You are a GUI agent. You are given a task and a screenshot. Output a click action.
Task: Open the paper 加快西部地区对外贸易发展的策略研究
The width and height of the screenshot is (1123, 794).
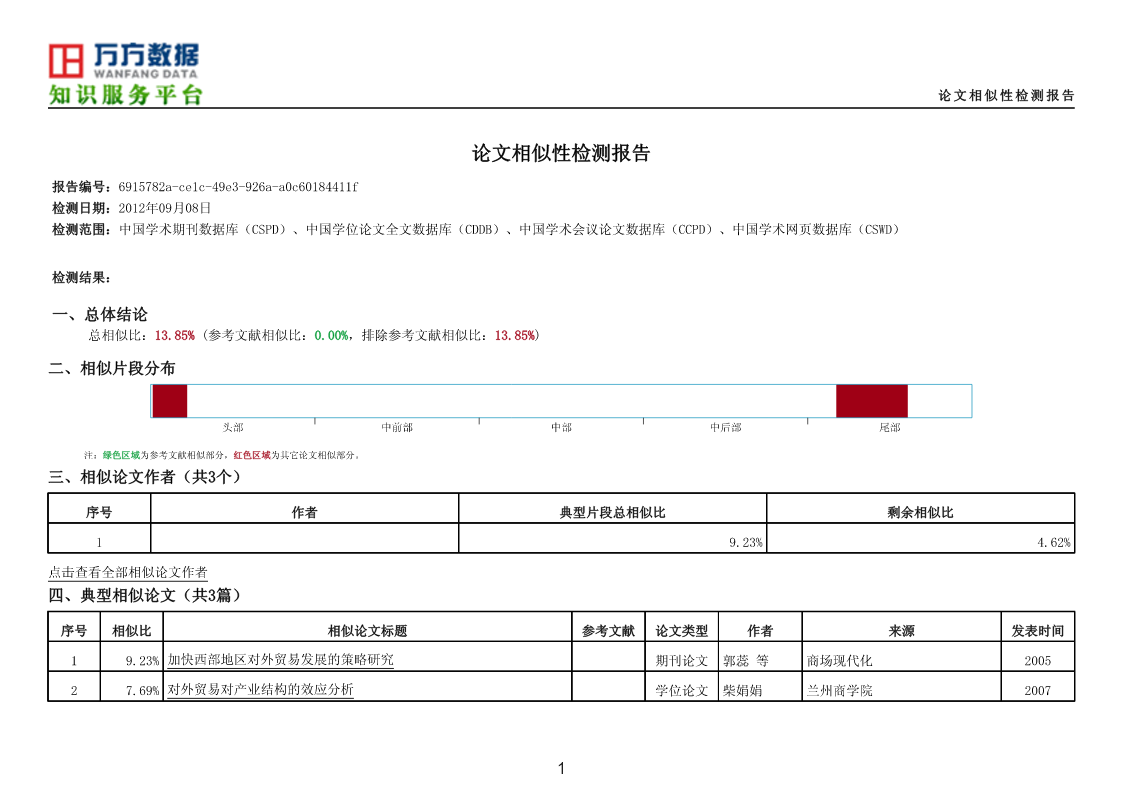pos(281,660)
